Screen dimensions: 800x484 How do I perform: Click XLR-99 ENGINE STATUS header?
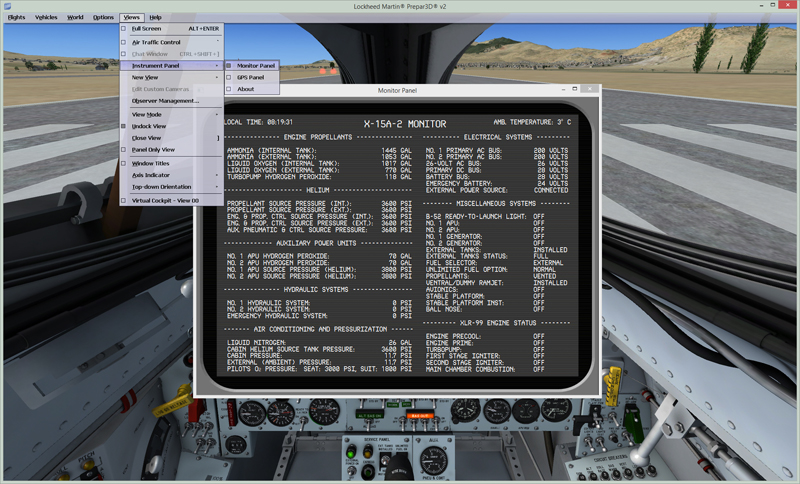498,323
